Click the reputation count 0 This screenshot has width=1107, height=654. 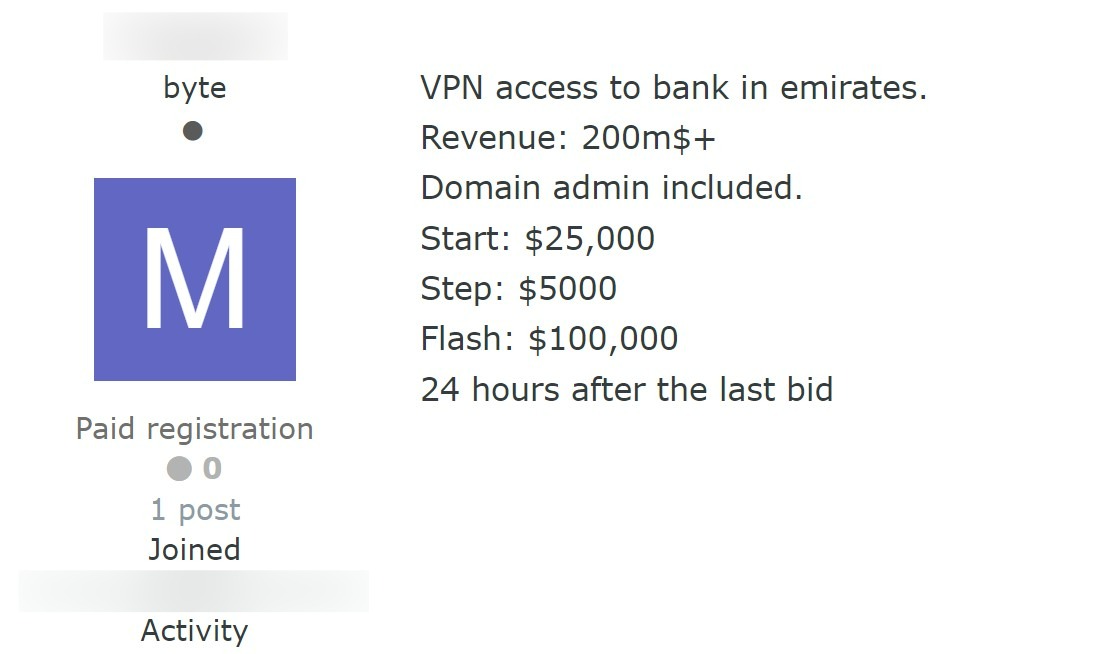tap(212, 468)
